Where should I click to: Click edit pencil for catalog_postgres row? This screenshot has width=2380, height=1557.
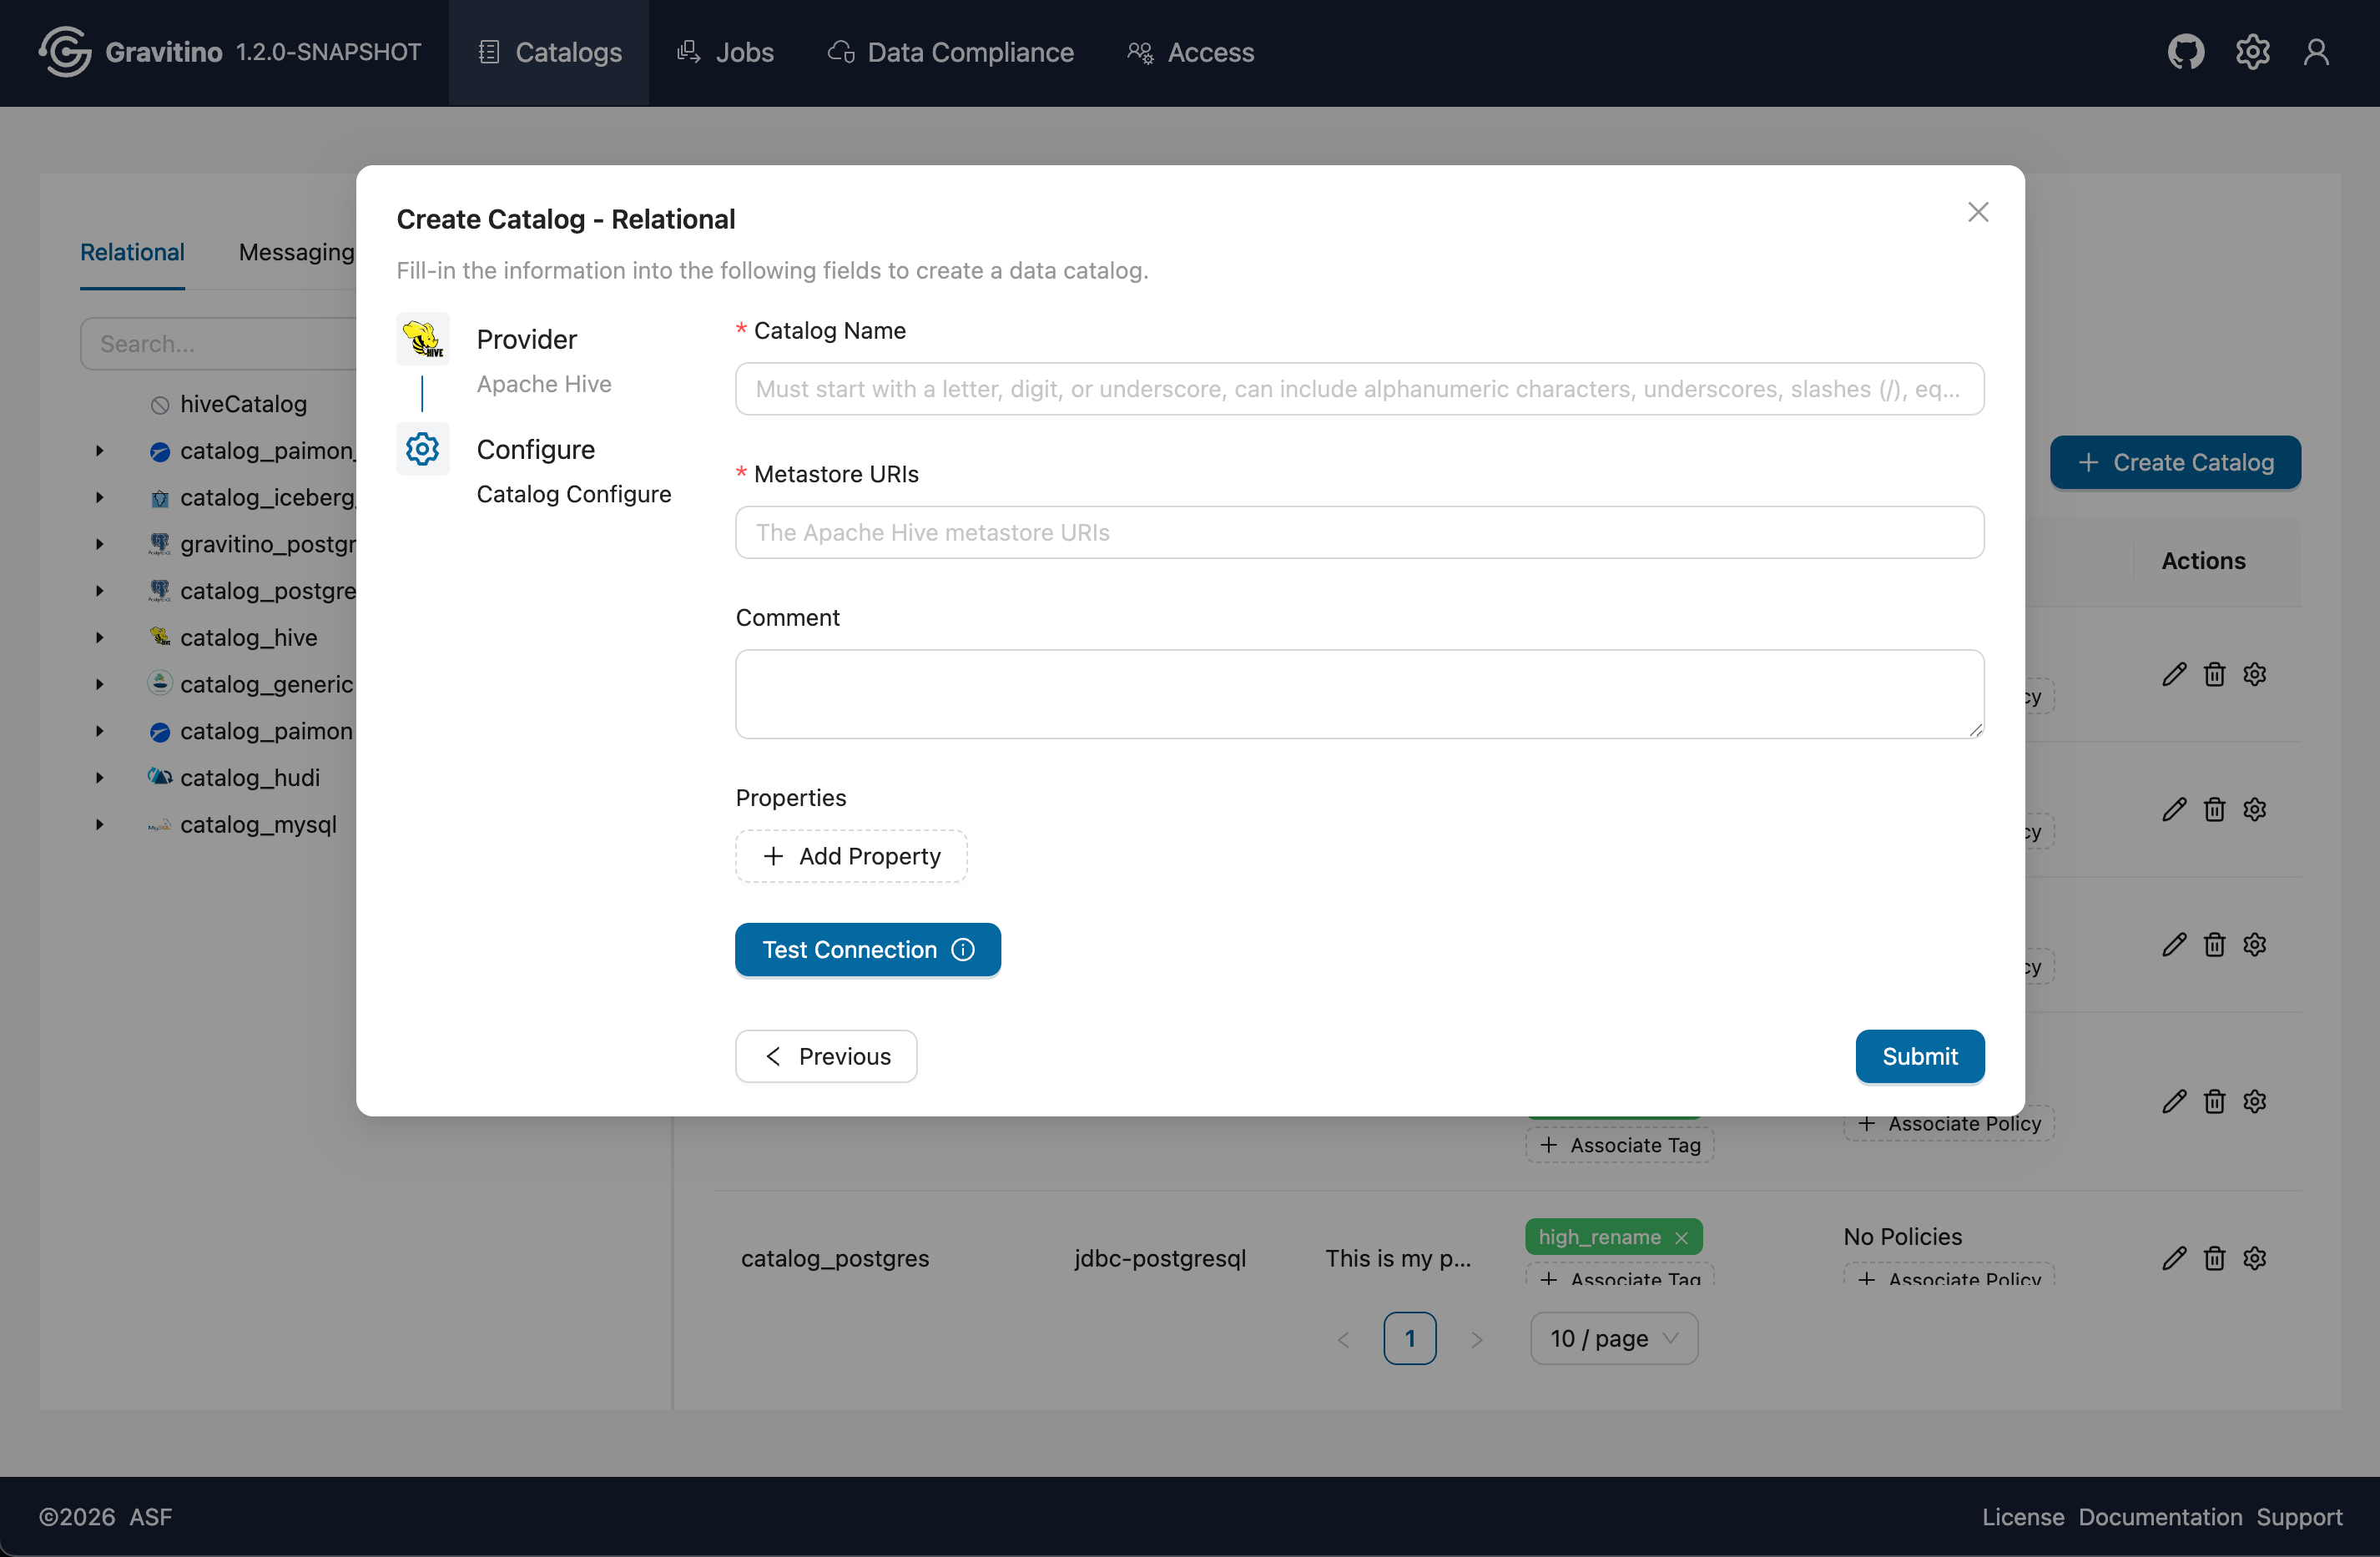[x=2174, y=1258]
